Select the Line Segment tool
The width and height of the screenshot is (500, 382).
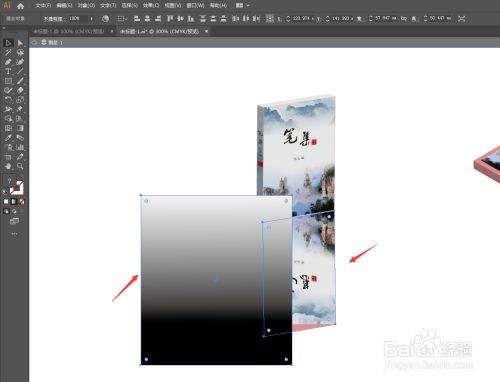tap(20, 71)
